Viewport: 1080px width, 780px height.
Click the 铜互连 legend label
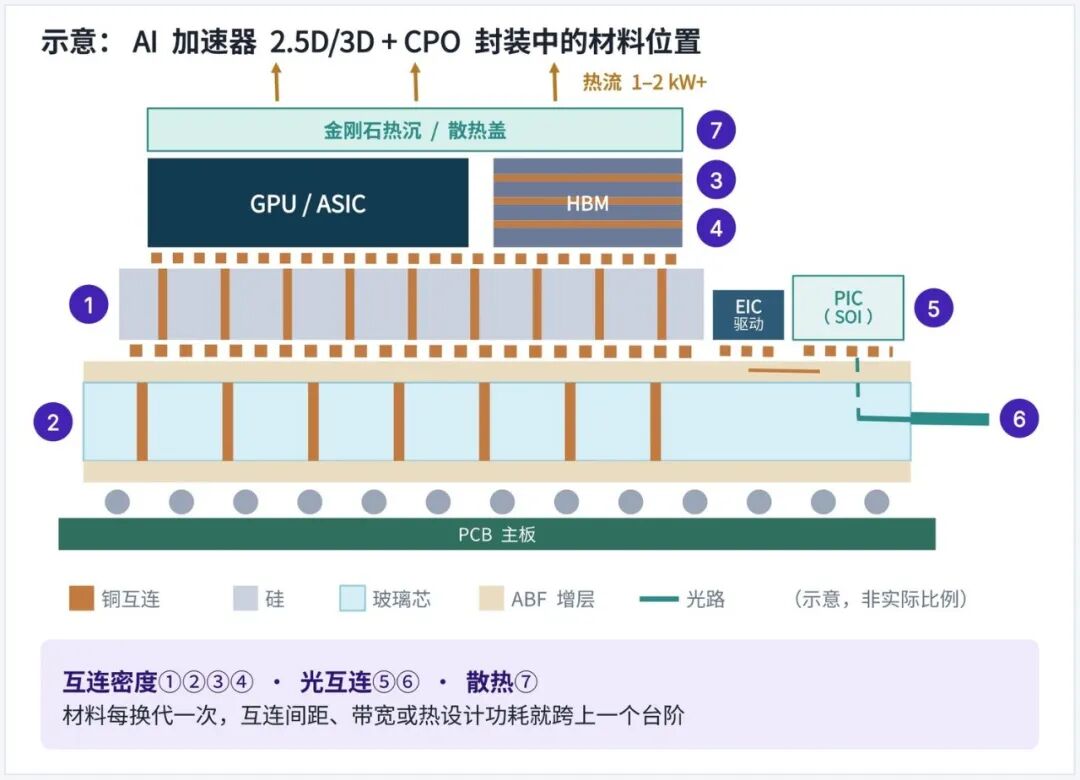pyautogui.click(x=131, y=599)
